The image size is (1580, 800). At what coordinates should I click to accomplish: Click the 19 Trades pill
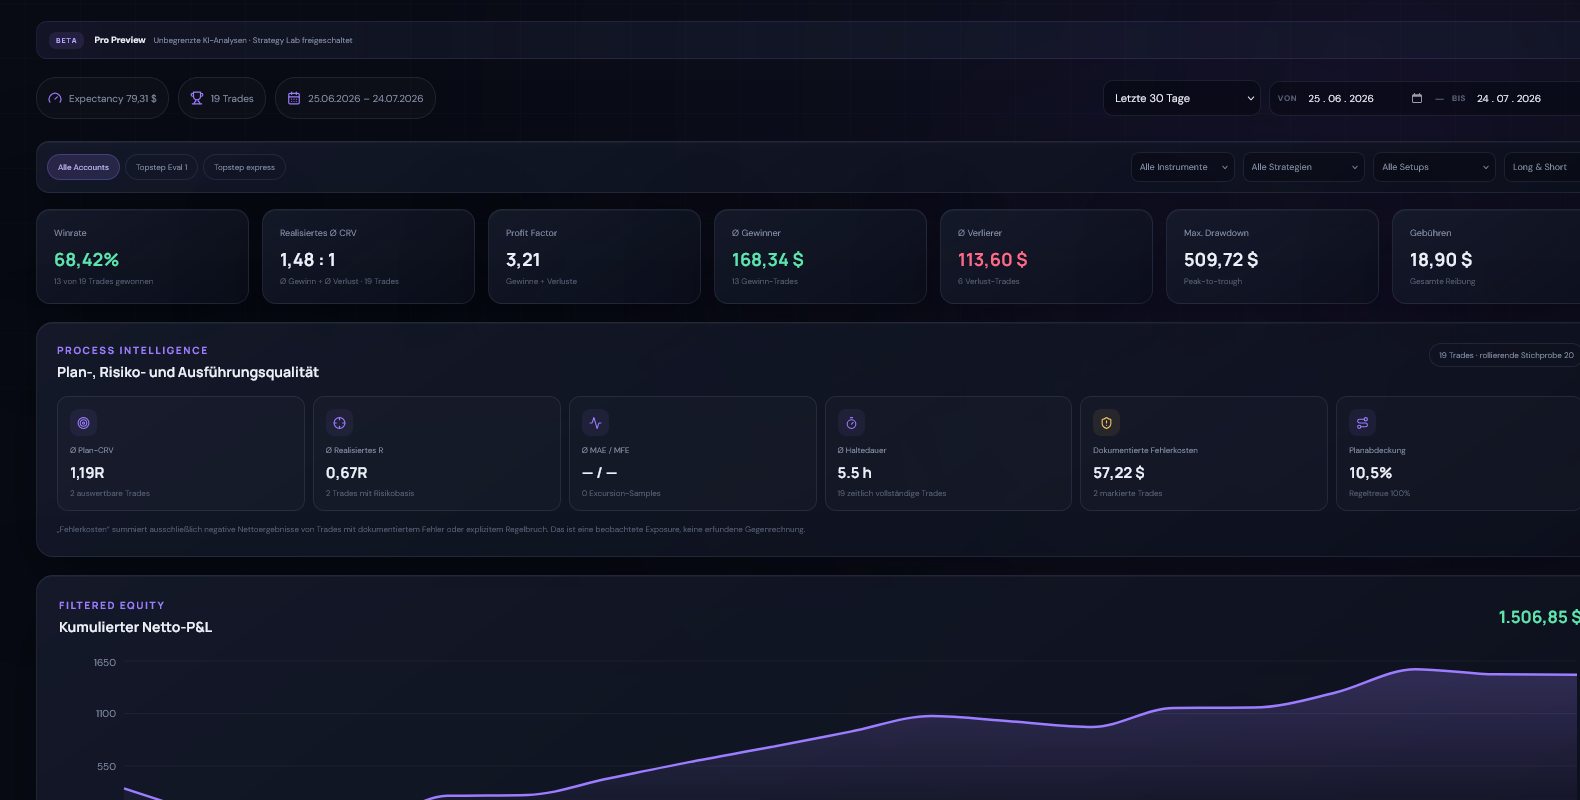pos(222,98)
